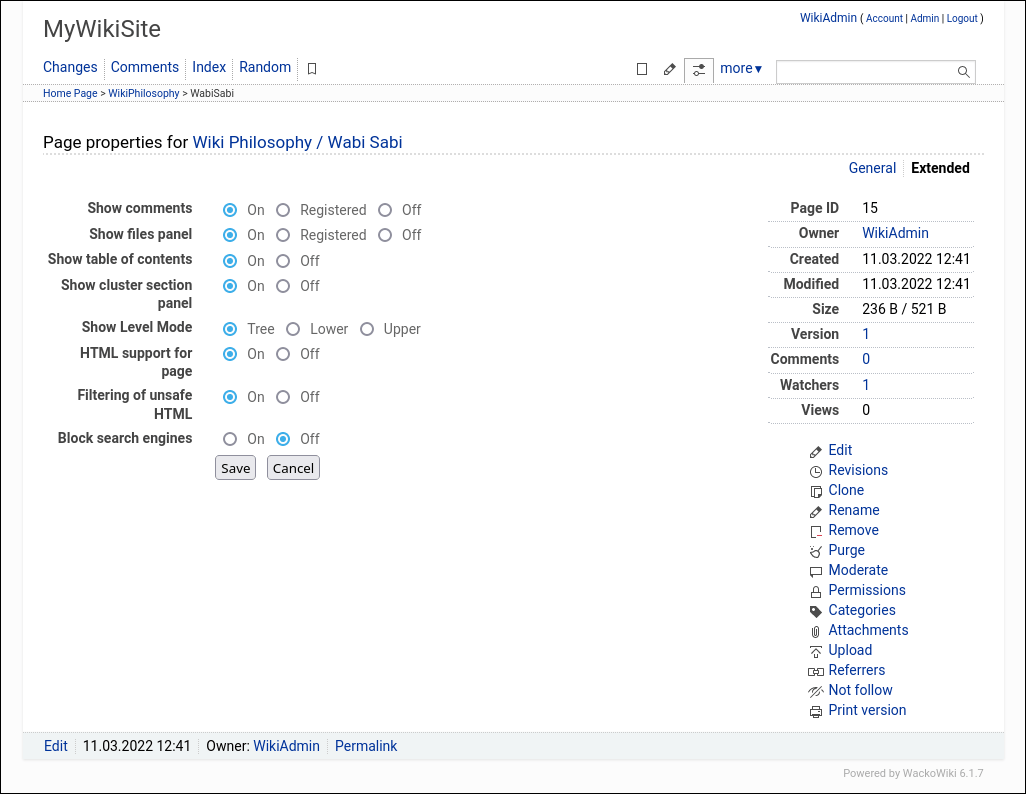Screen dimensions: 1026x794
Task: Click the Upload arrow icon
Action: click(x=815, y=650)
